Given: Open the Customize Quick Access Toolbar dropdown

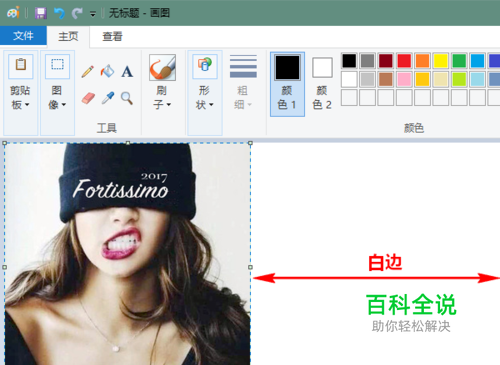Looking at the screenshot, I should 93,14.
